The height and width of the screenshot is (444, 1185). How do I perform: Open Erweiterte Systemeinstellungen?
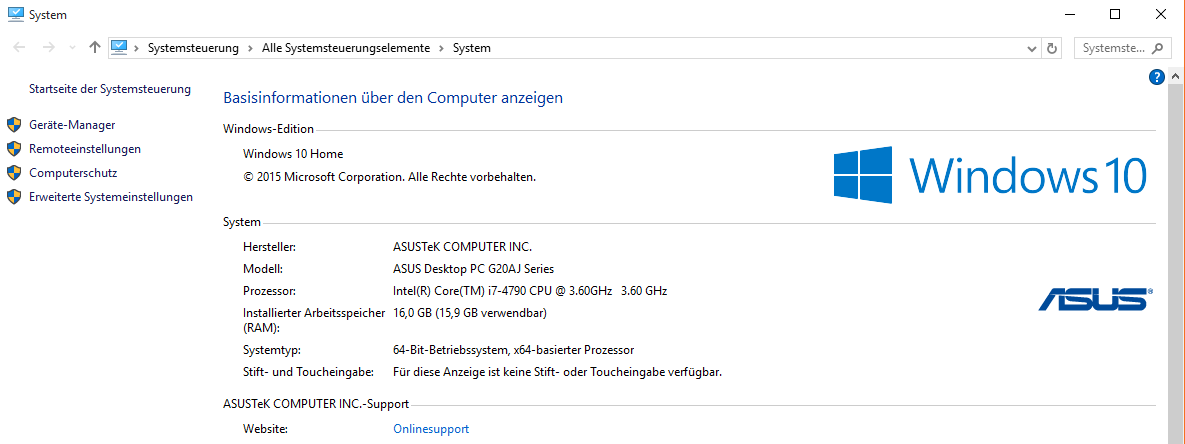tap(111, 197)
